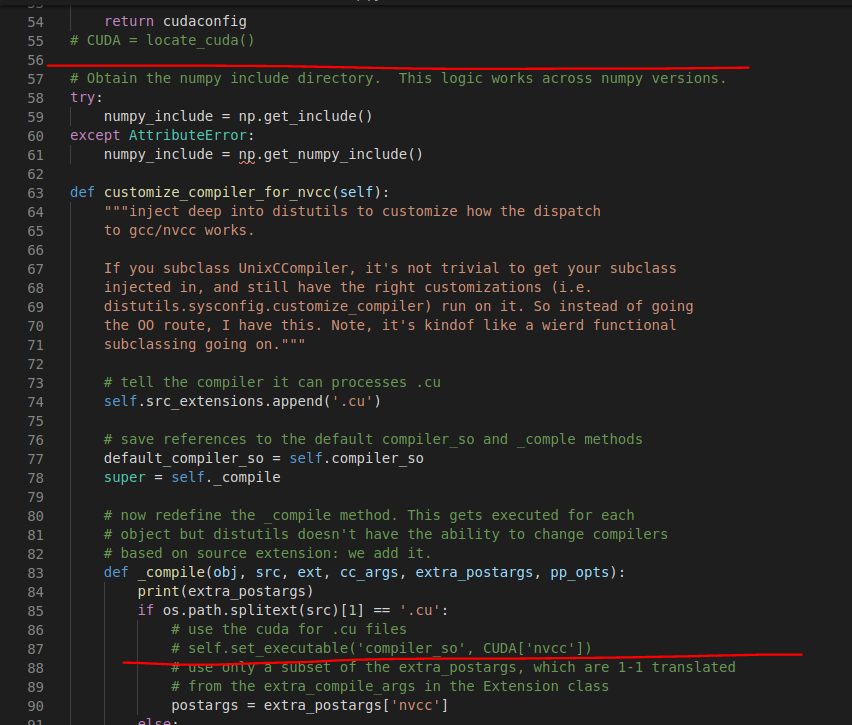Click default_compiler_so variable on line 77
Screen dimensions: 852x725
coord(184,458)
